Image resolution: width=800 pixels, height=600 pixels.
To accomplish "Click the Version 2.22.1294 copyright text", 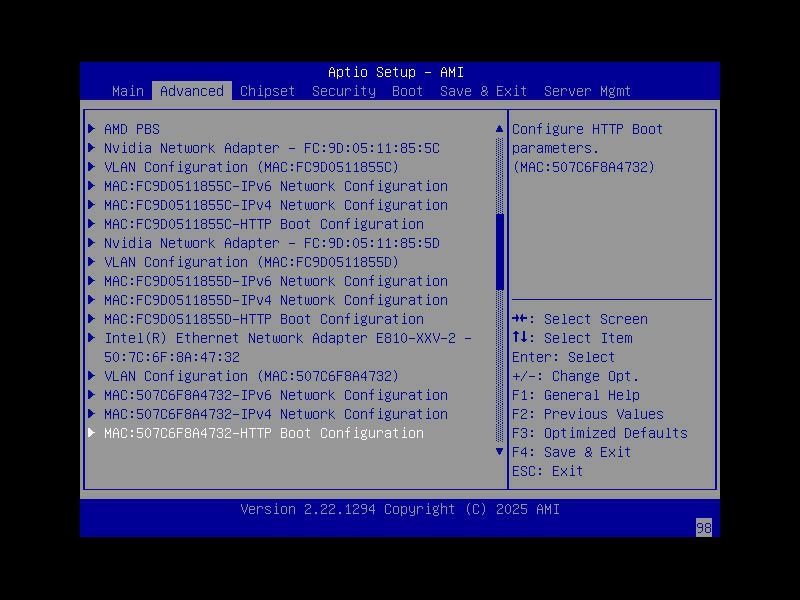I will point(400,509).
